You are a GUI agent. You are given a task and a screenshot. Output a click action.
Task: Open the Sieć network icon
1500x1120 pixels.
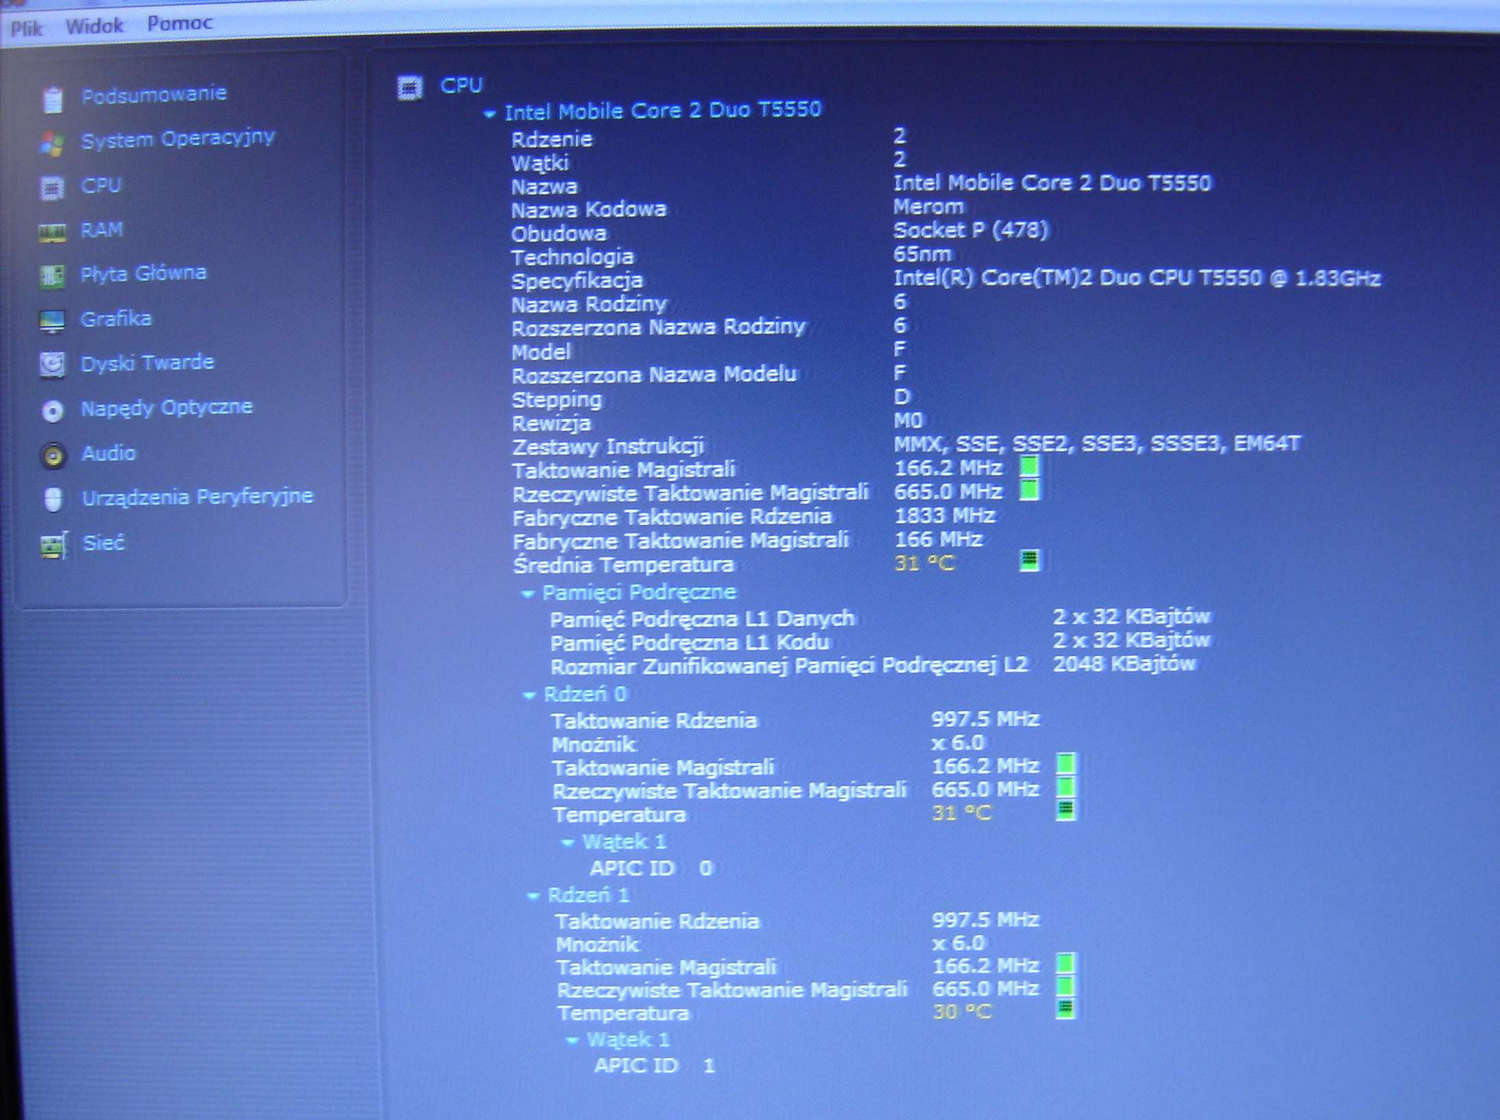[x=54, y=543]
